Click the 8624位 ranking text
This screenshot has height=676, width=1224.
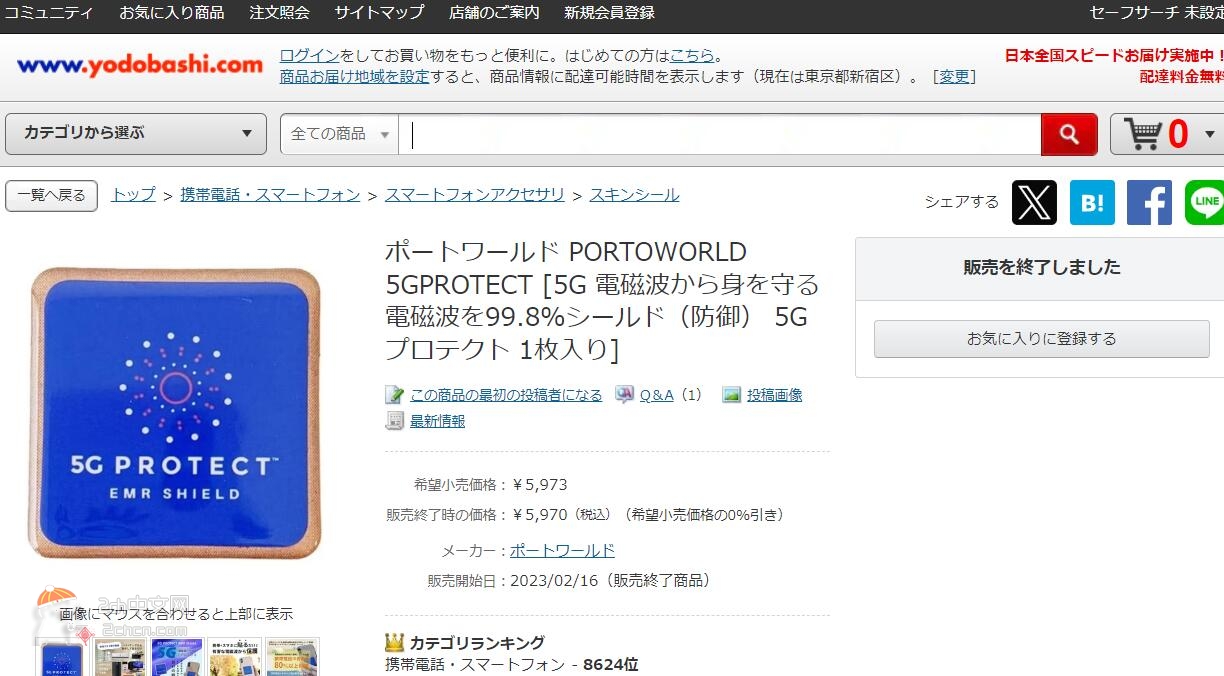coord(611,664)
